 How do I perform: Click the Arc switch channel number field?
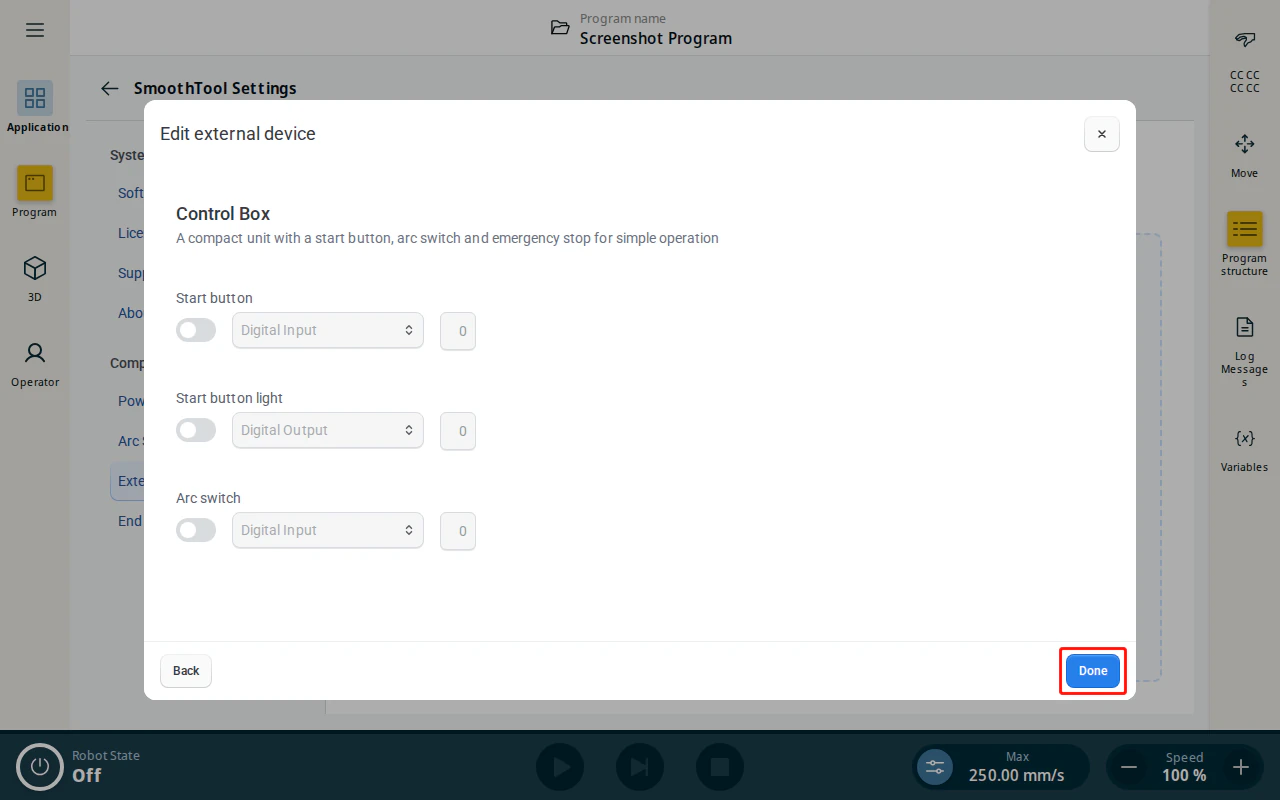click(x=458, y=531)
